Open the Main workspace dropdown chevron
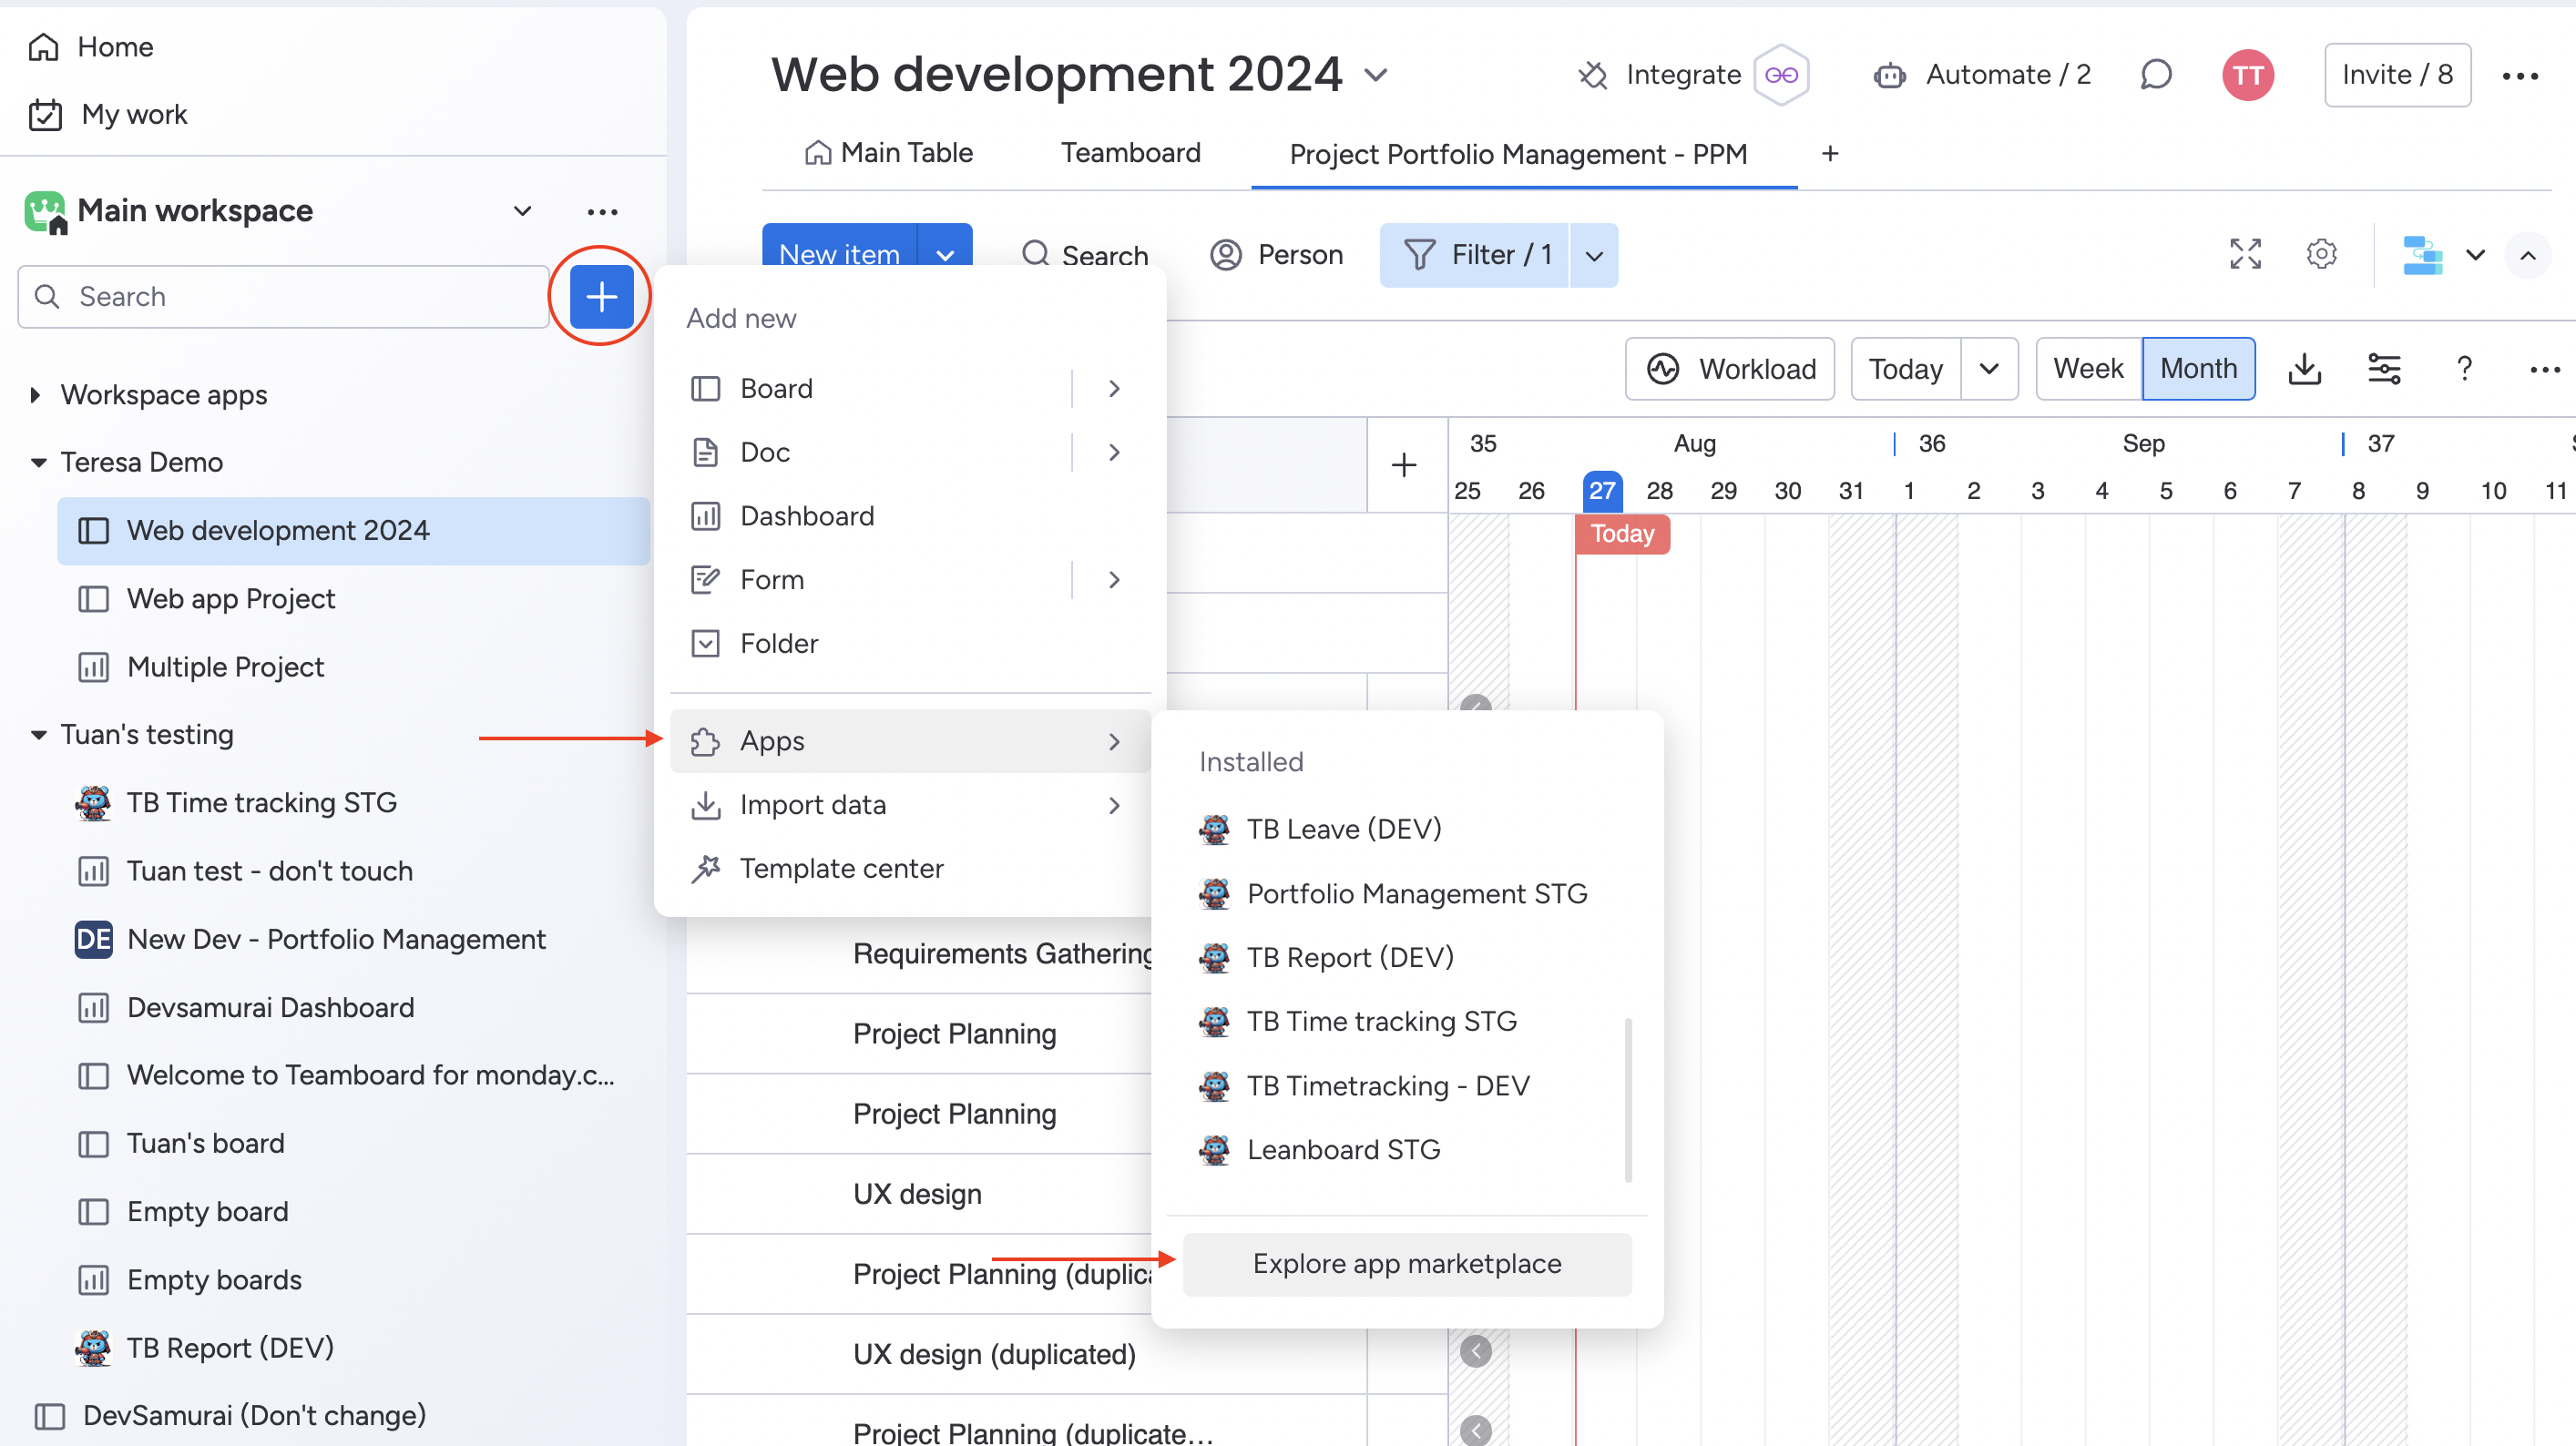 pyautogui.click(x=522, y=211)
